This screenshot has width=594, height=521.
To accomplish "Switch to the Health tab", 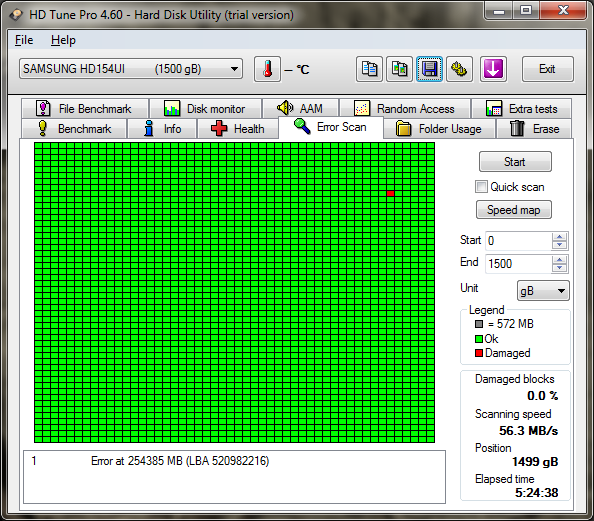I will pos(238,128).
